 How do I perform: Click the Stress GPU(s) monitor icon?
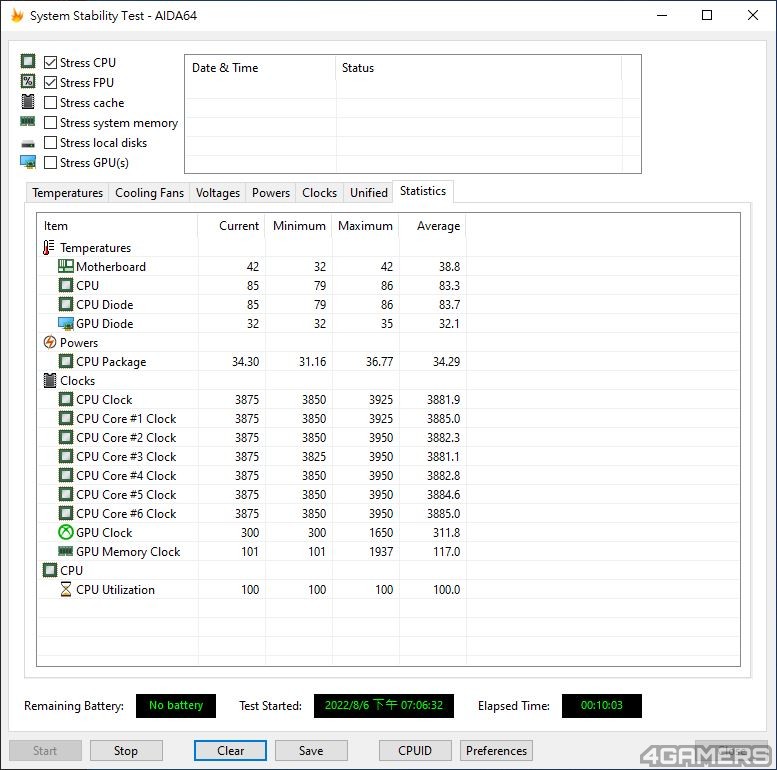click(x=28, y=162)
